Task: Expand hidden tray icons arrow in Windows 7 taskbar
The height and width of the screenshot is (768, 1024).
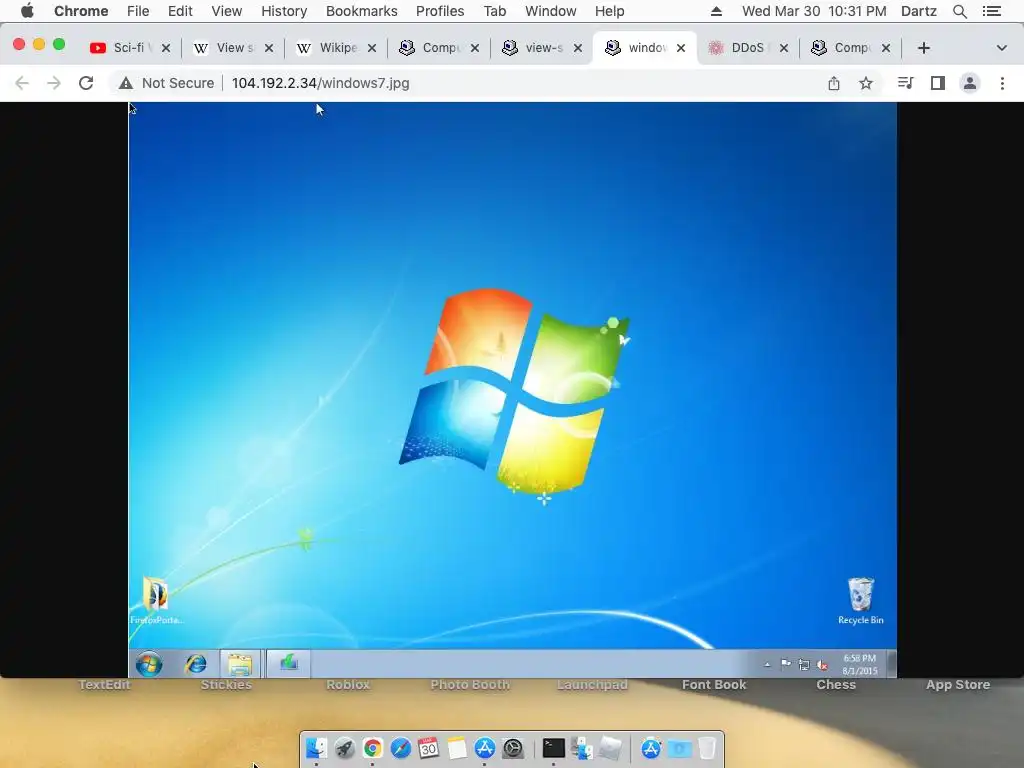Action: pos(767,665)
